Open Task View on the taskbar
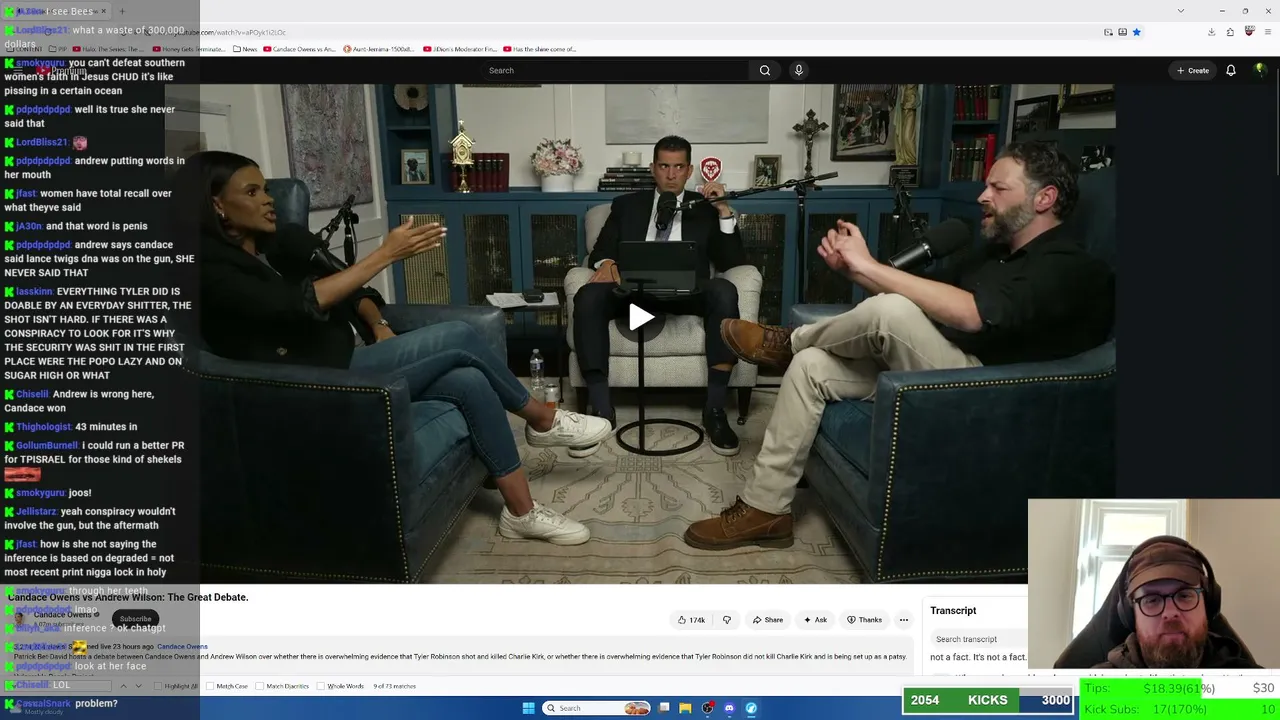The width and height of the screenshot is (1280, 720). (664, 708)
